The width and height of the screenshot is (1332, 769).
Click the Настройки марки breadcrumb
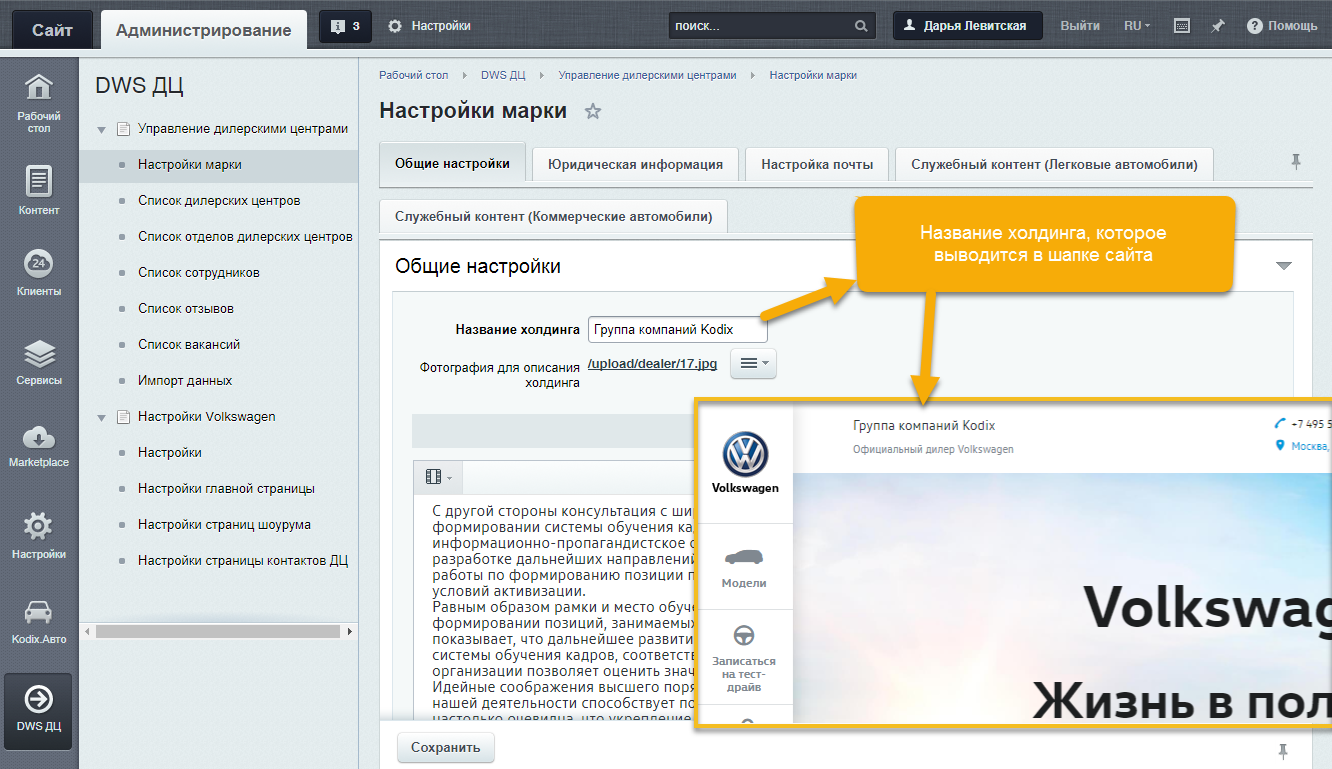[813, 75]
